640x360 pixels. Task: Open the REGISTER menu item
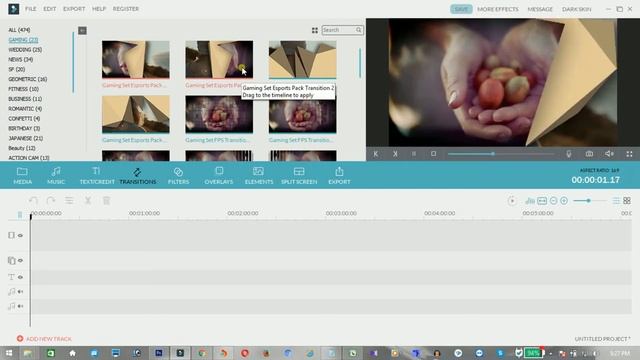pos(126,9)
